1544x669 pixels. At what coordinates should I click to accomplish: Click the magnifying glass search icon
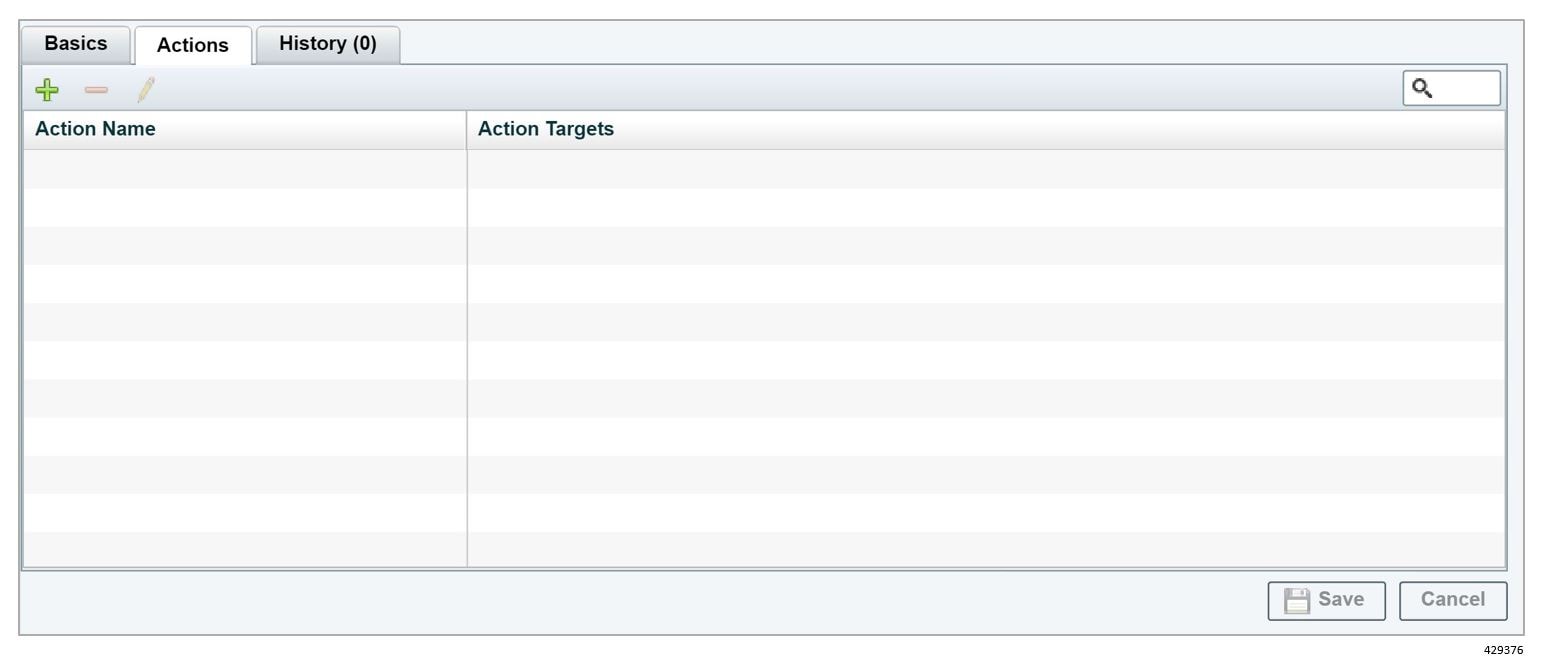1421,88
